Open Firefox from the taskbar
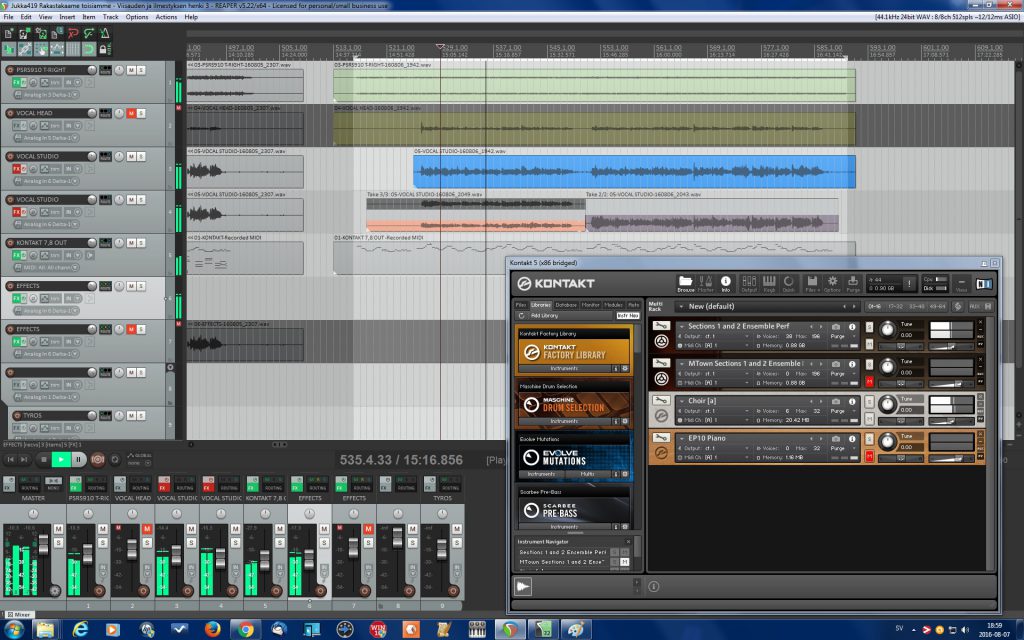This screenshot has width=1024, height=640. [x=212, y=629]
